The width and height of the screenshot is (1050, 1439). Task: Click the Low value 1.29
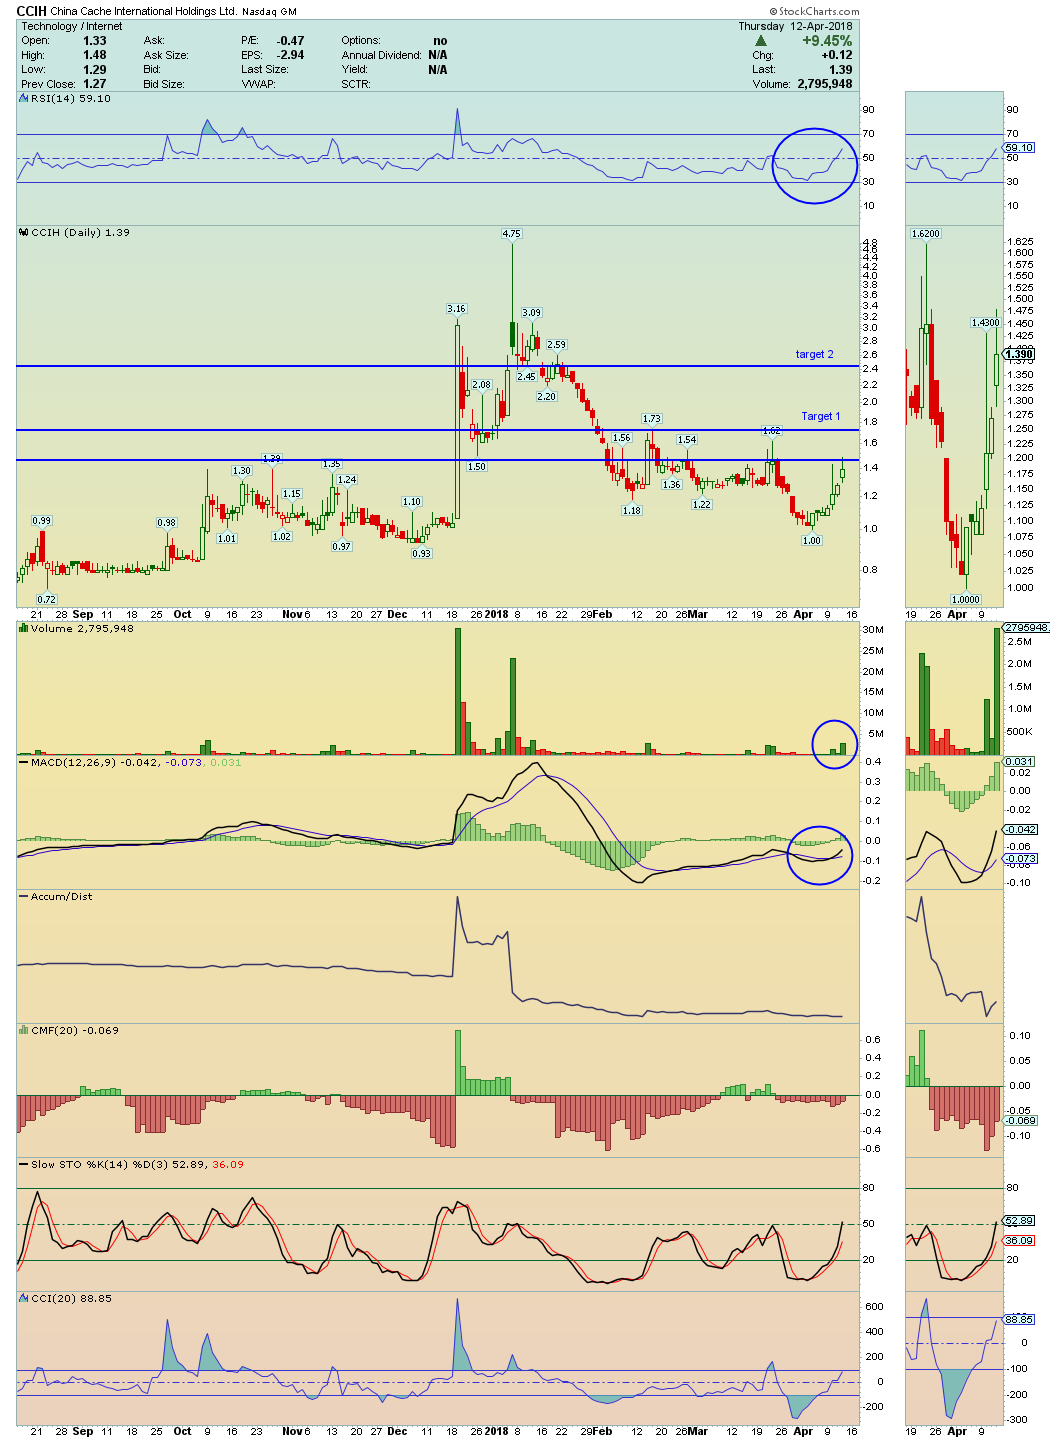pyautogui.click(x=95, y=69)
